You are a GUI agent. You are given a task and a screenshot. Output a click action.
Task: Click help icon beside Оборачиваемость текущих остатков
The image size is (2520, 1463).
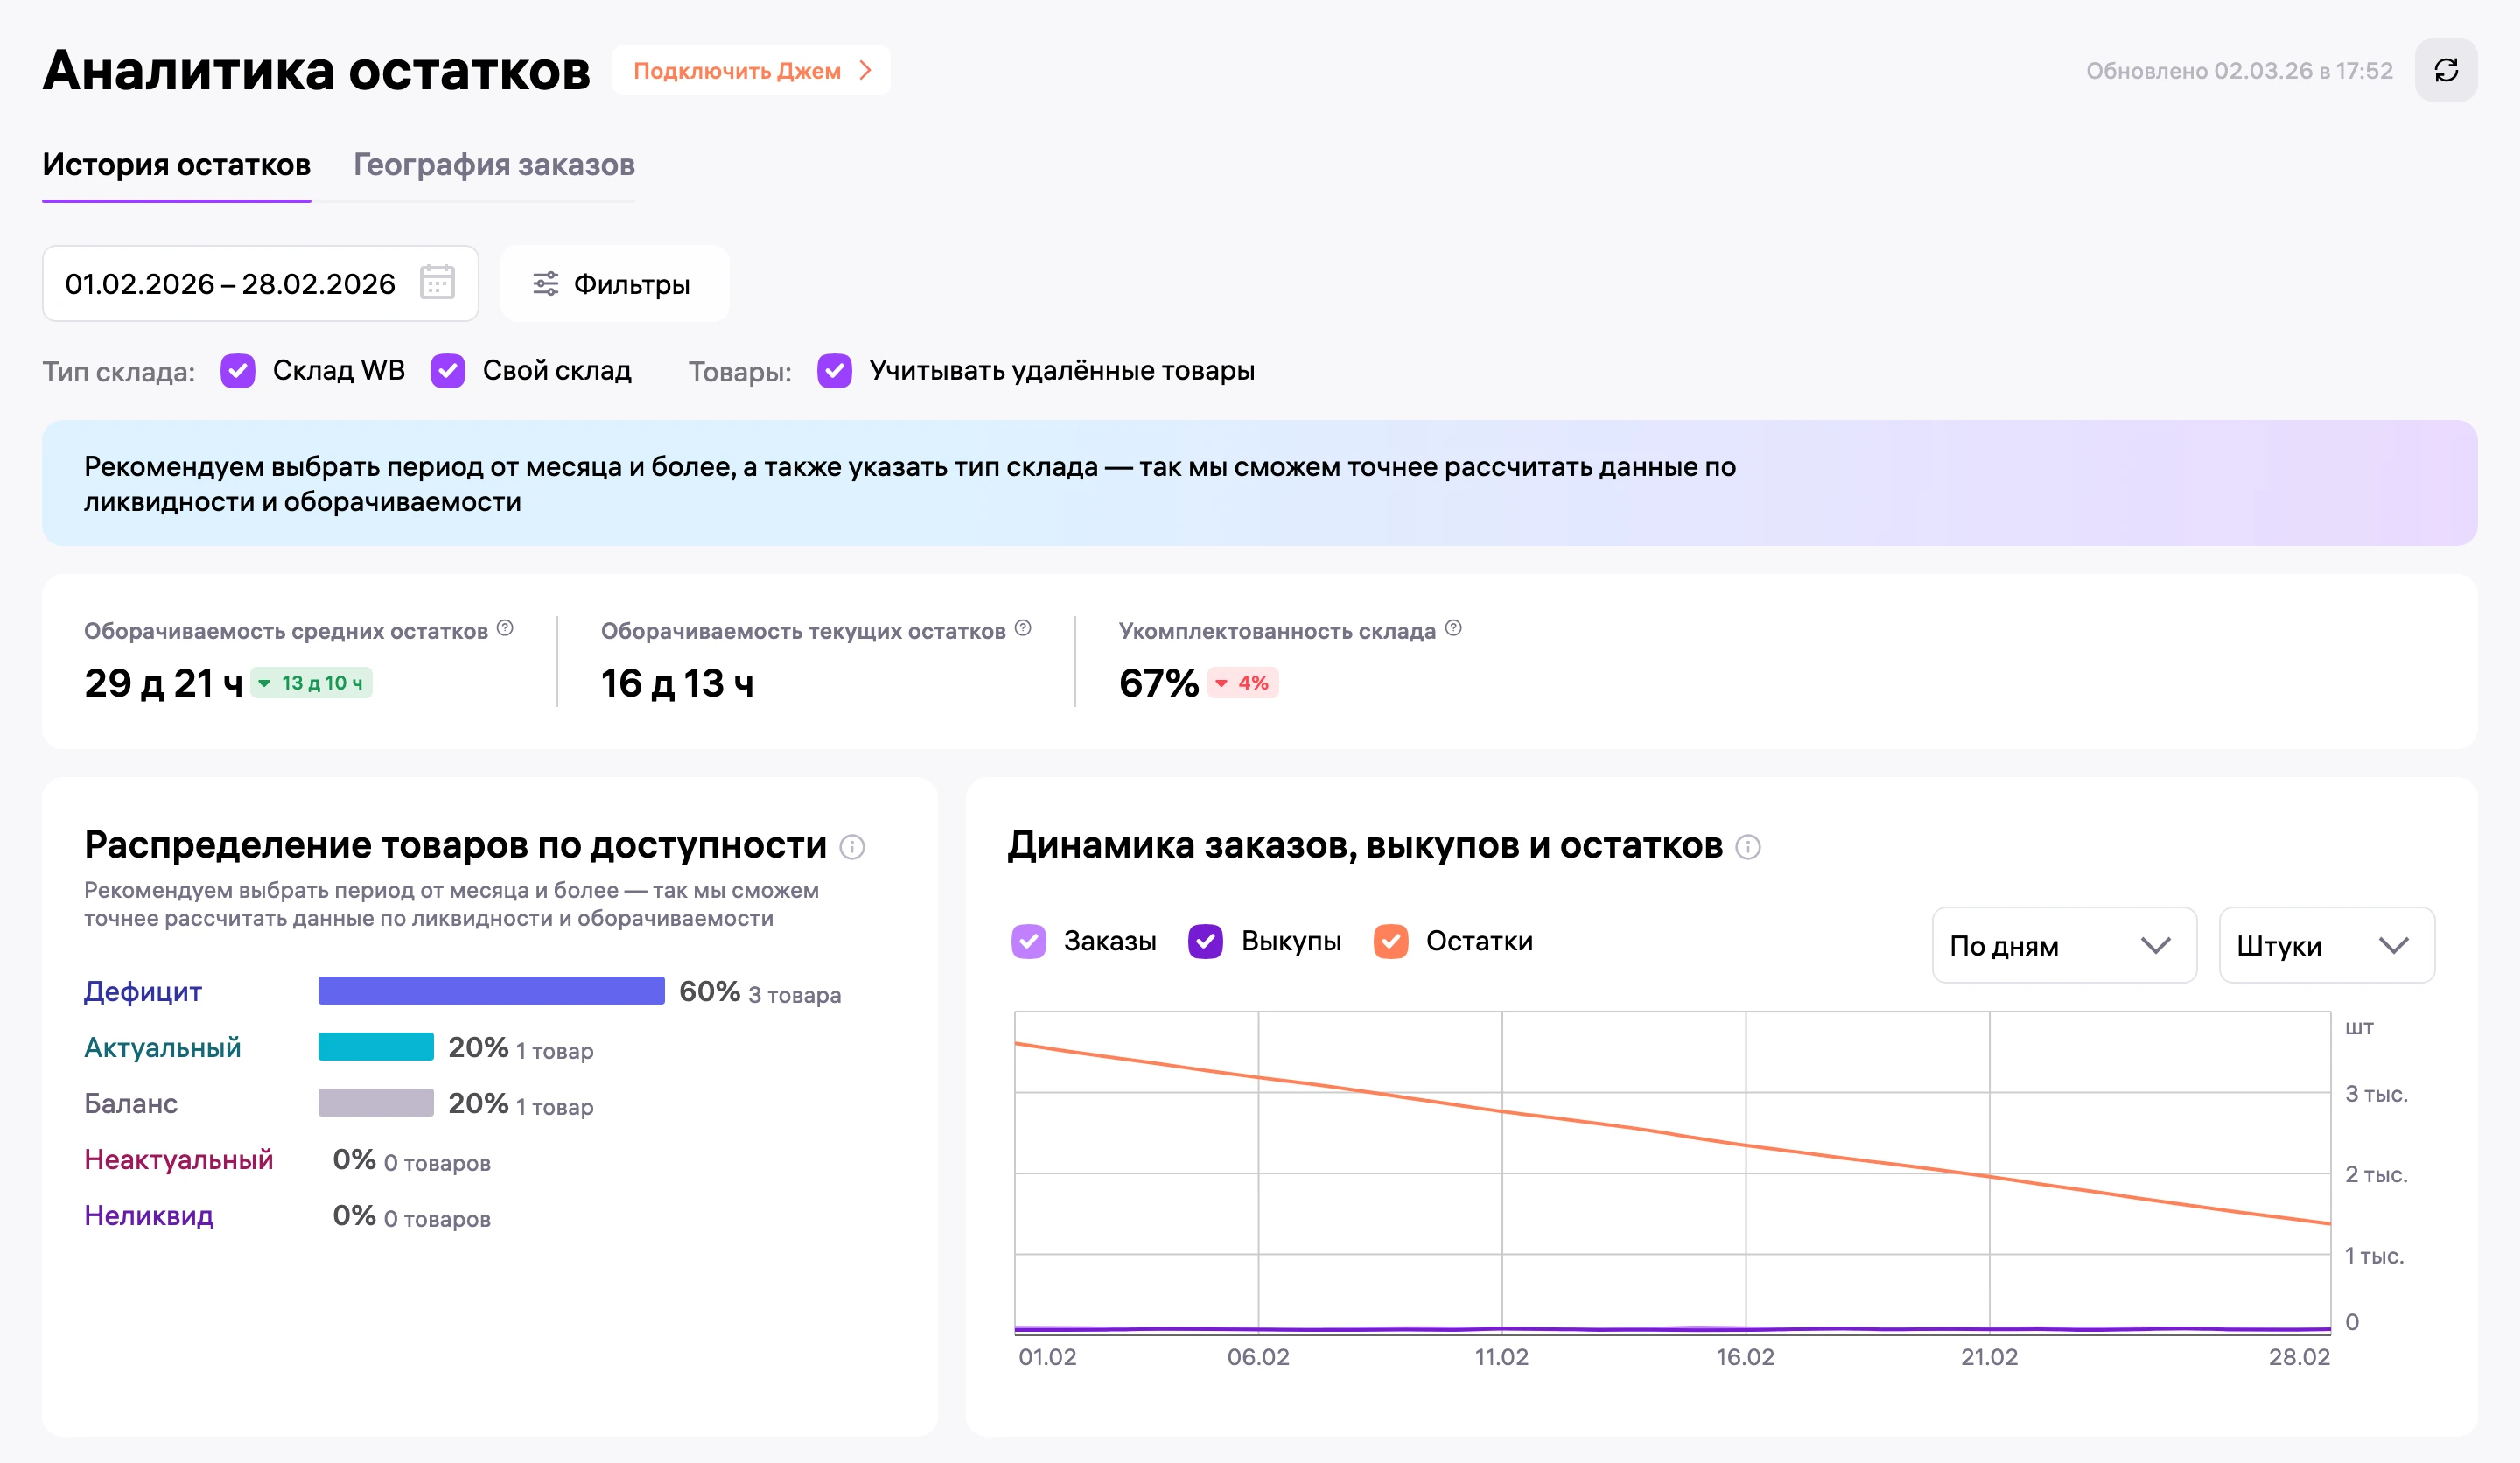click(x=1023, y=628)
